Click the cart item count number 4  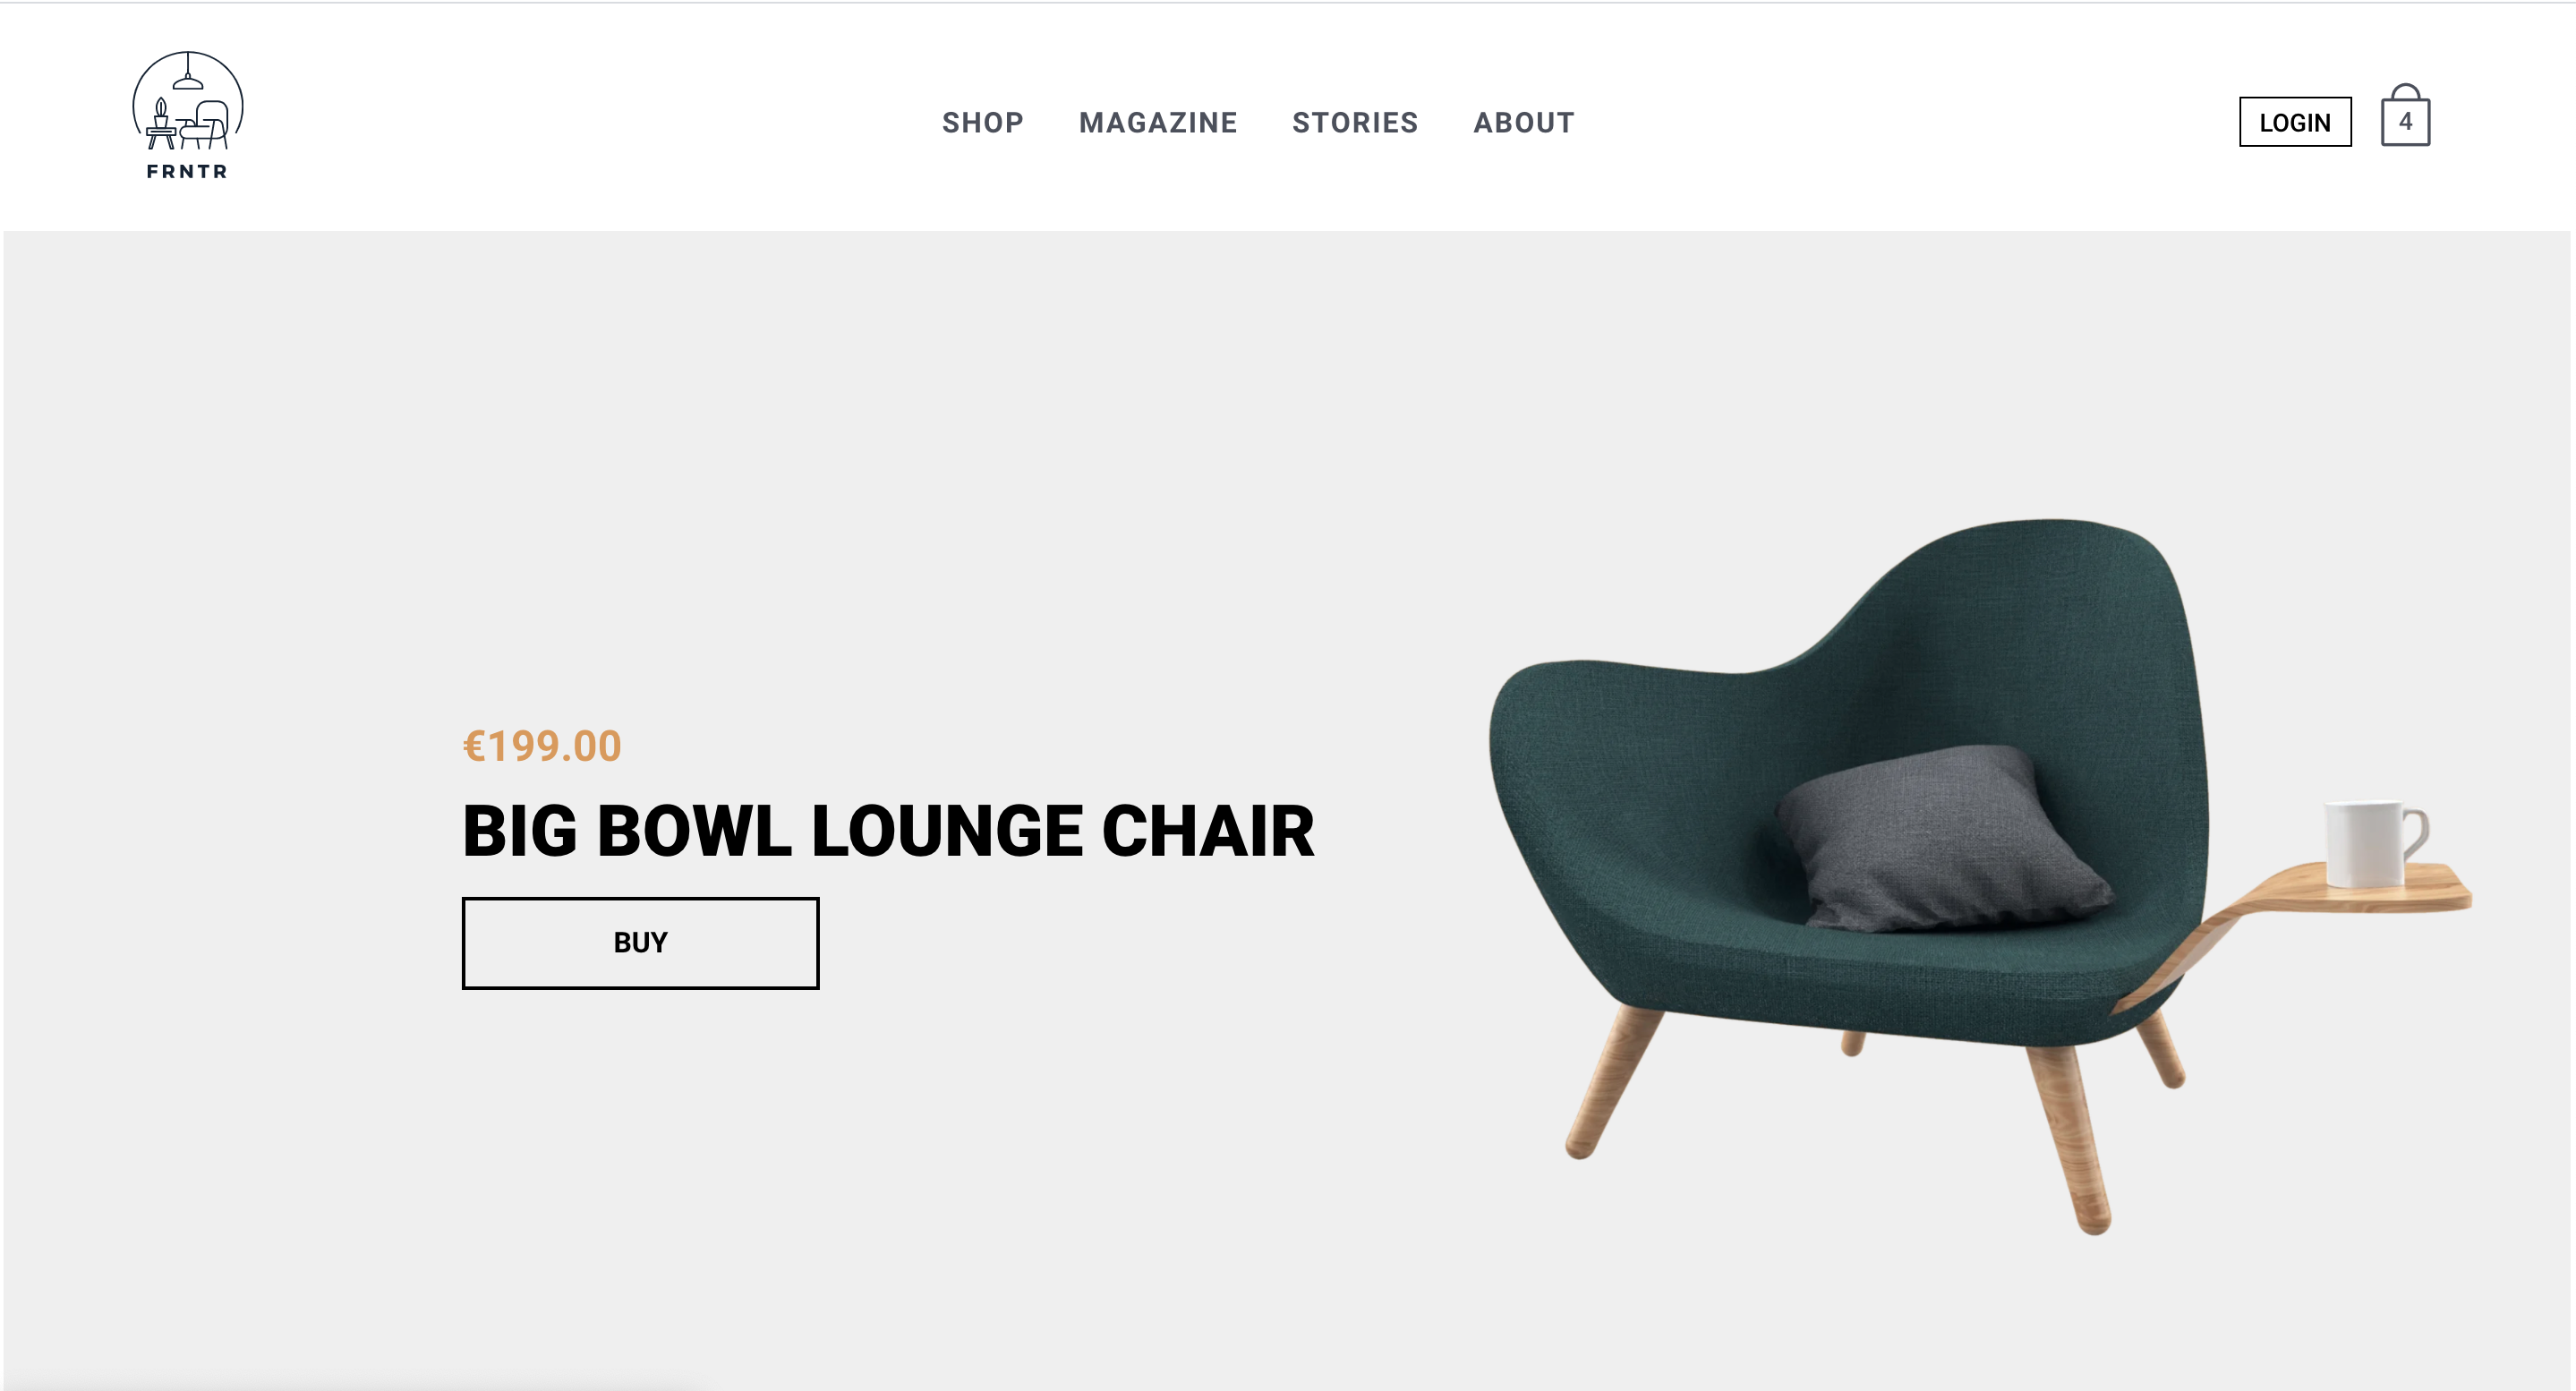pyautogui.click(x=2405, y=122)
